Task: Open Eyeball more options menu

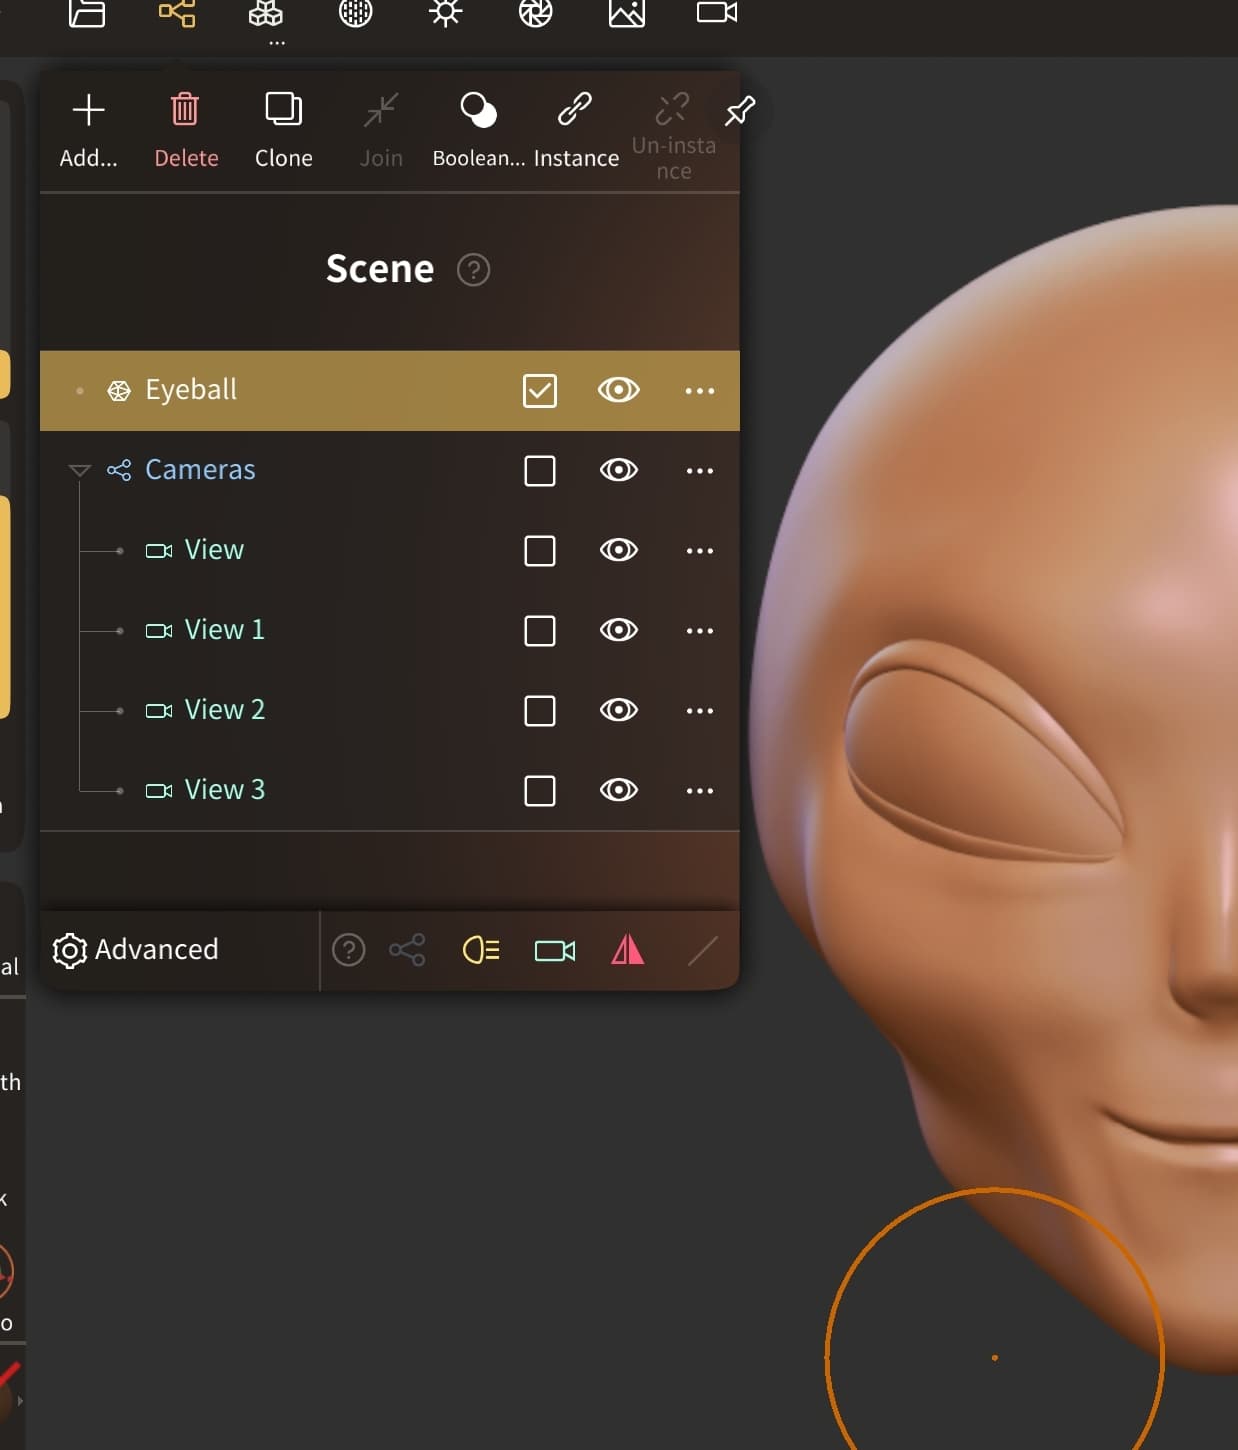Action: click(x=700, y=391)
